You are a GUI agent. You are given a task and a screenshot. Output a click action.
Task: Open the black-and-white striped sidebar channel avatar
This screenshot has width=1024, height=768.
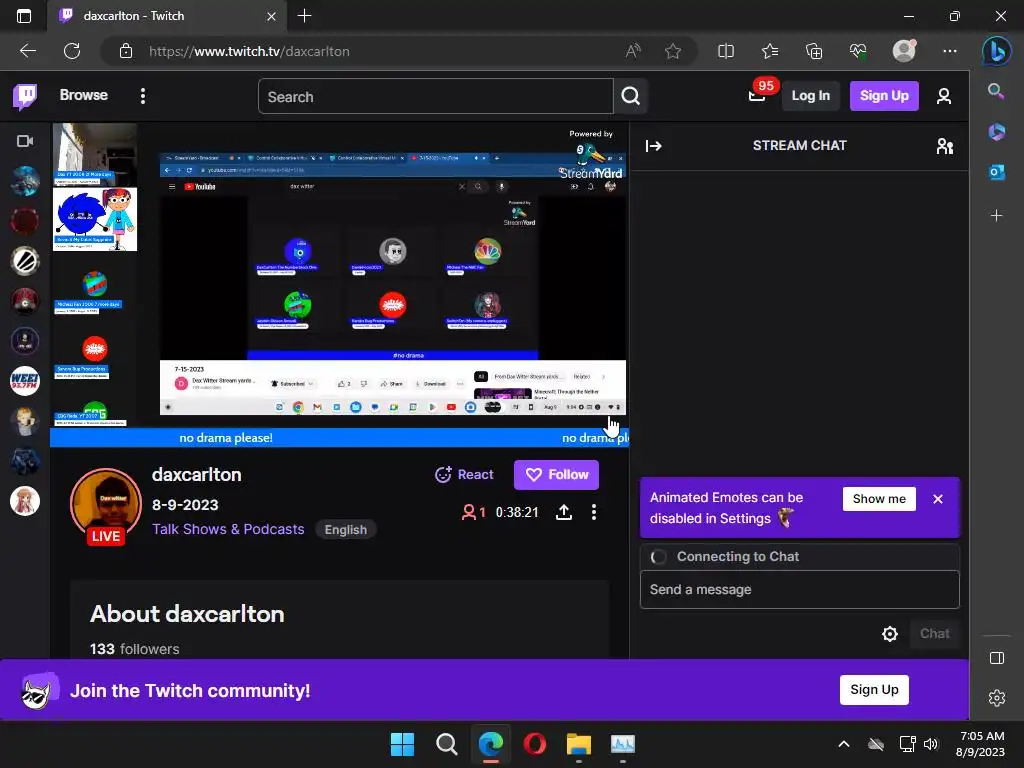25,261
